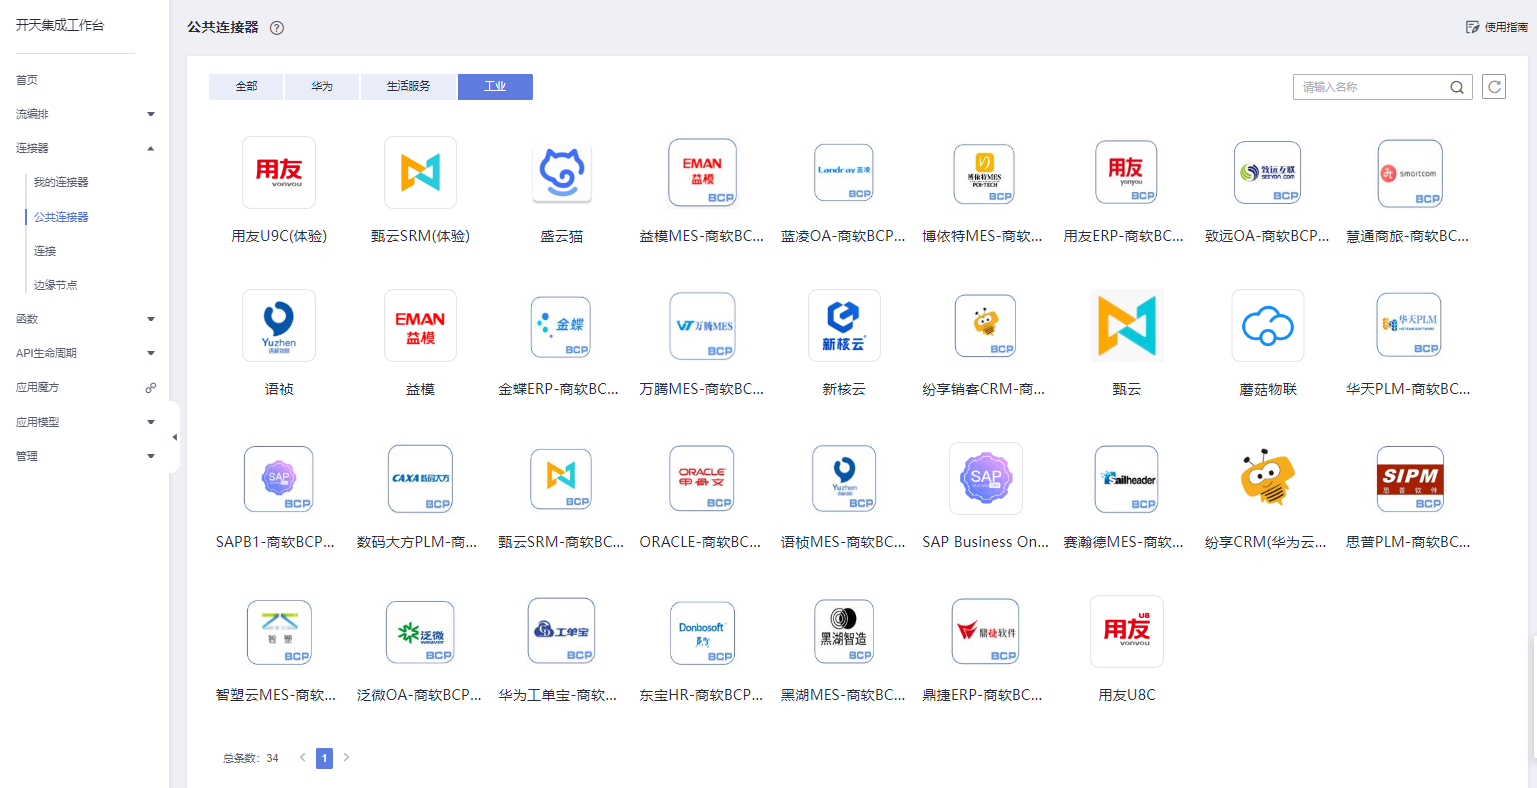Viewport: 1537px width, 788px height.
Task: Open the help tooltip next to 公共连接器
Action: click(x=277, y=27)
